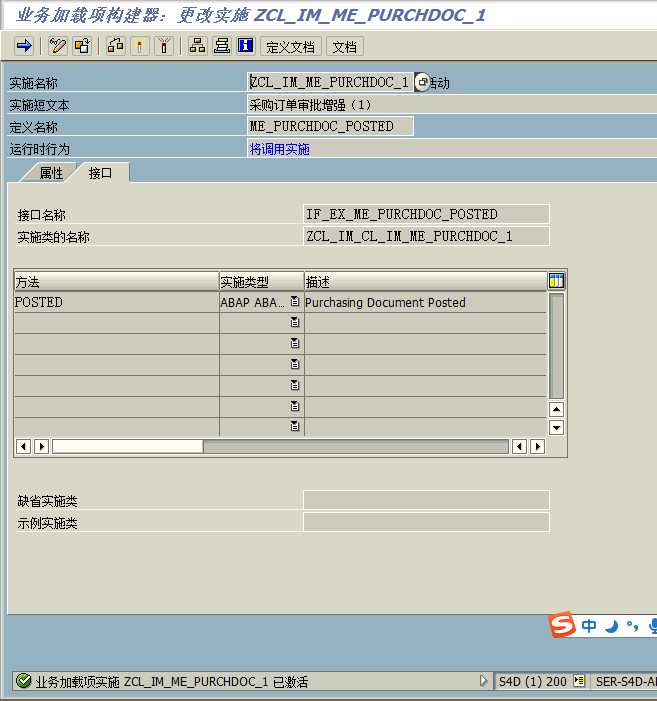Open 文档 button
This screenshot has height=701, width=657.
click(x=345, y=46)
